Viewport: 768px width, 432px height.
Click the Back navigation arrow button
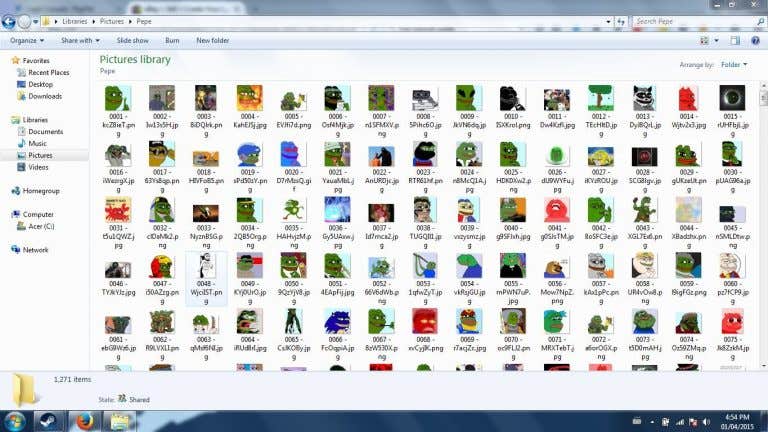coord(8,22)
